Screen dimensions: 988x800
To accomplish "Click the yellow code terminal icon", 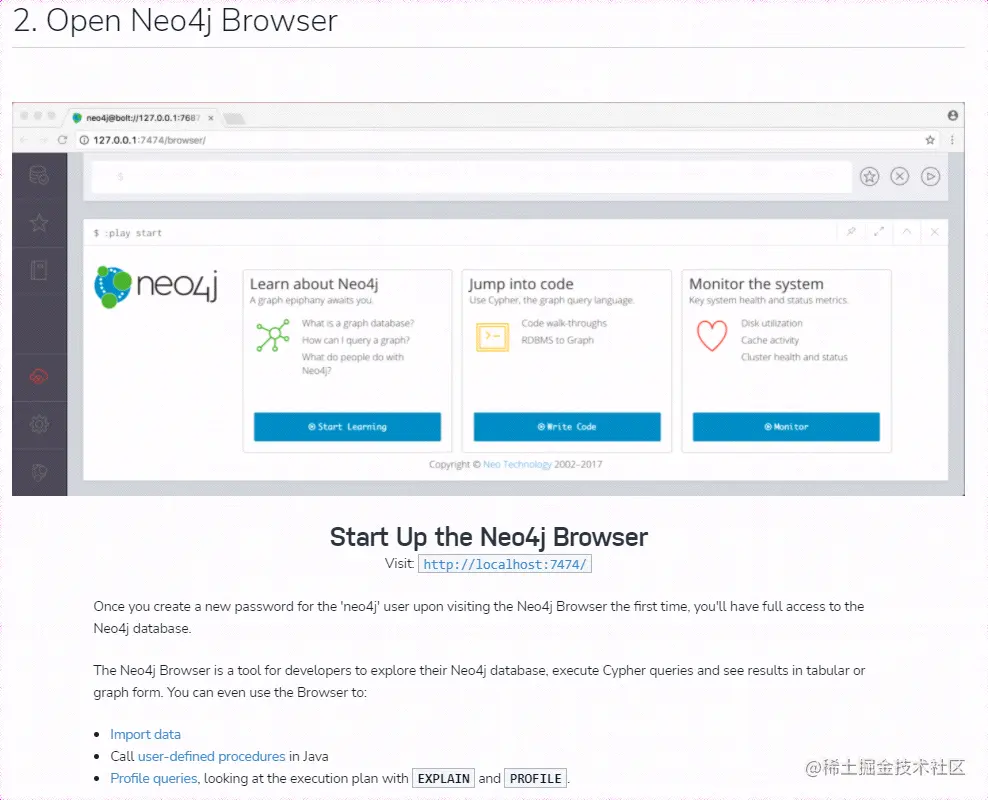I will tap(492, 337).
